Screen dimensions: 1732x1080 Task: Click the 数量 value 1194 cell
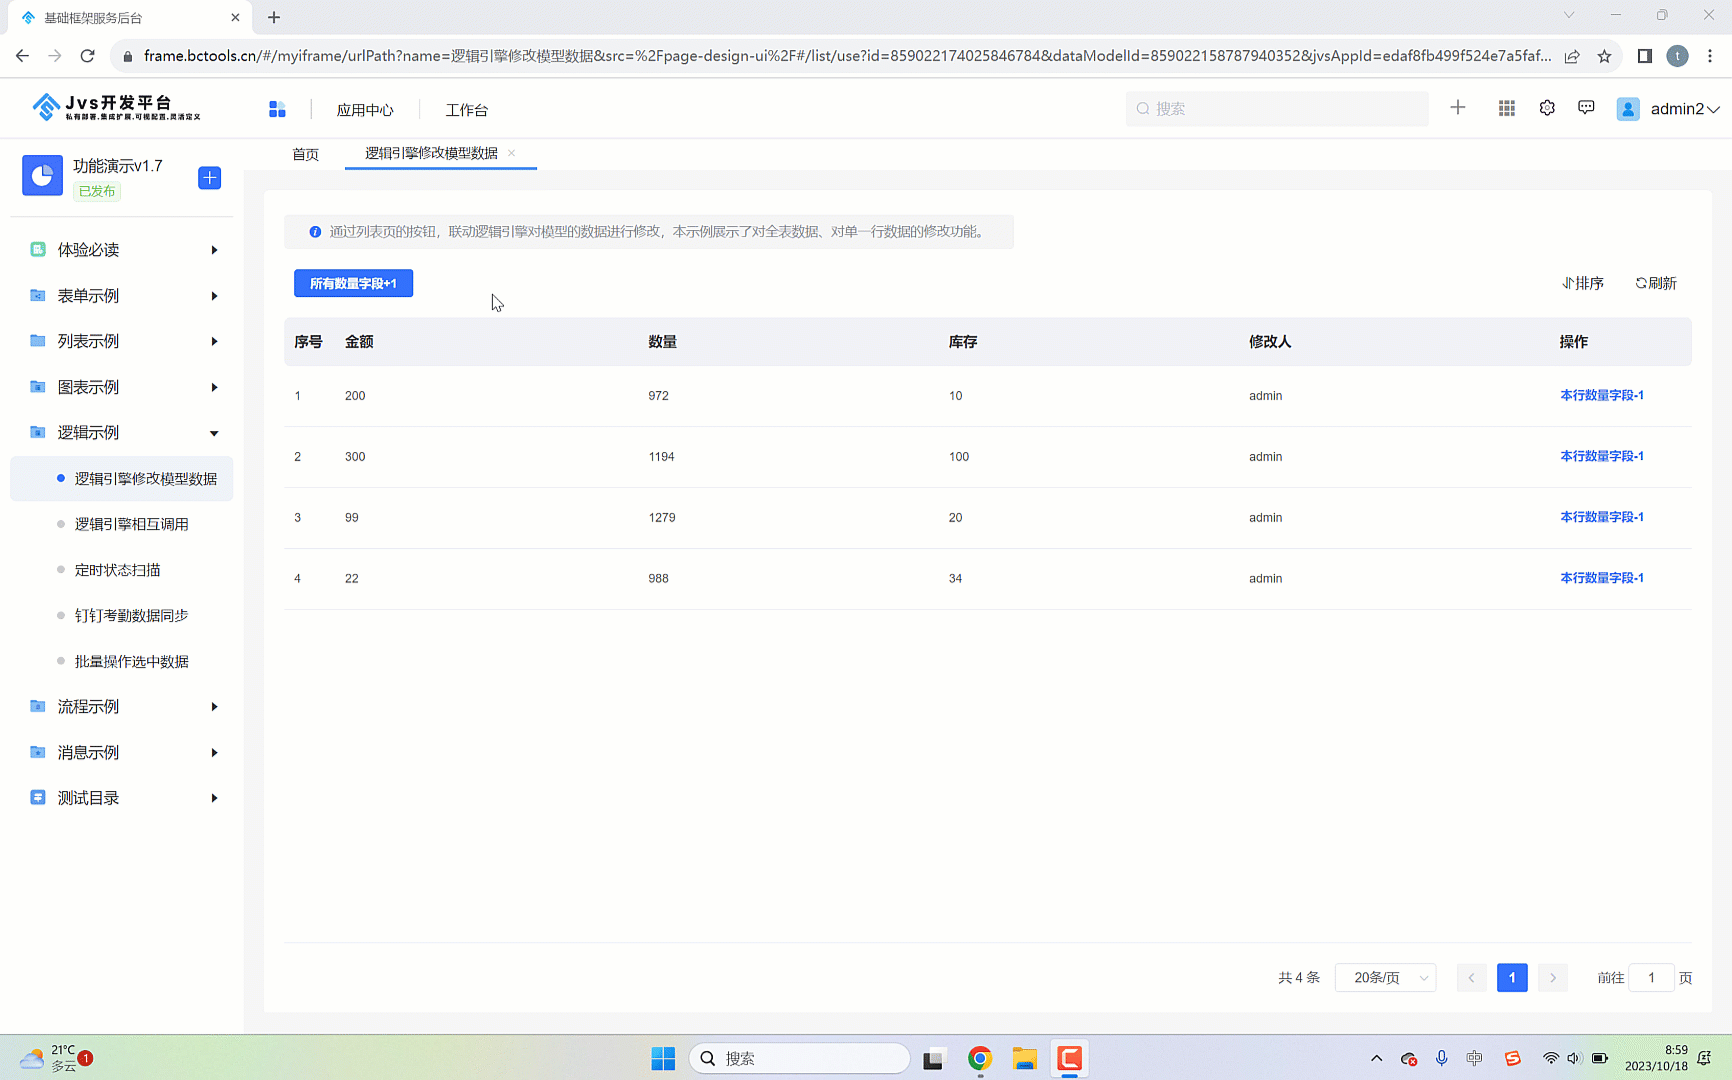661,457
